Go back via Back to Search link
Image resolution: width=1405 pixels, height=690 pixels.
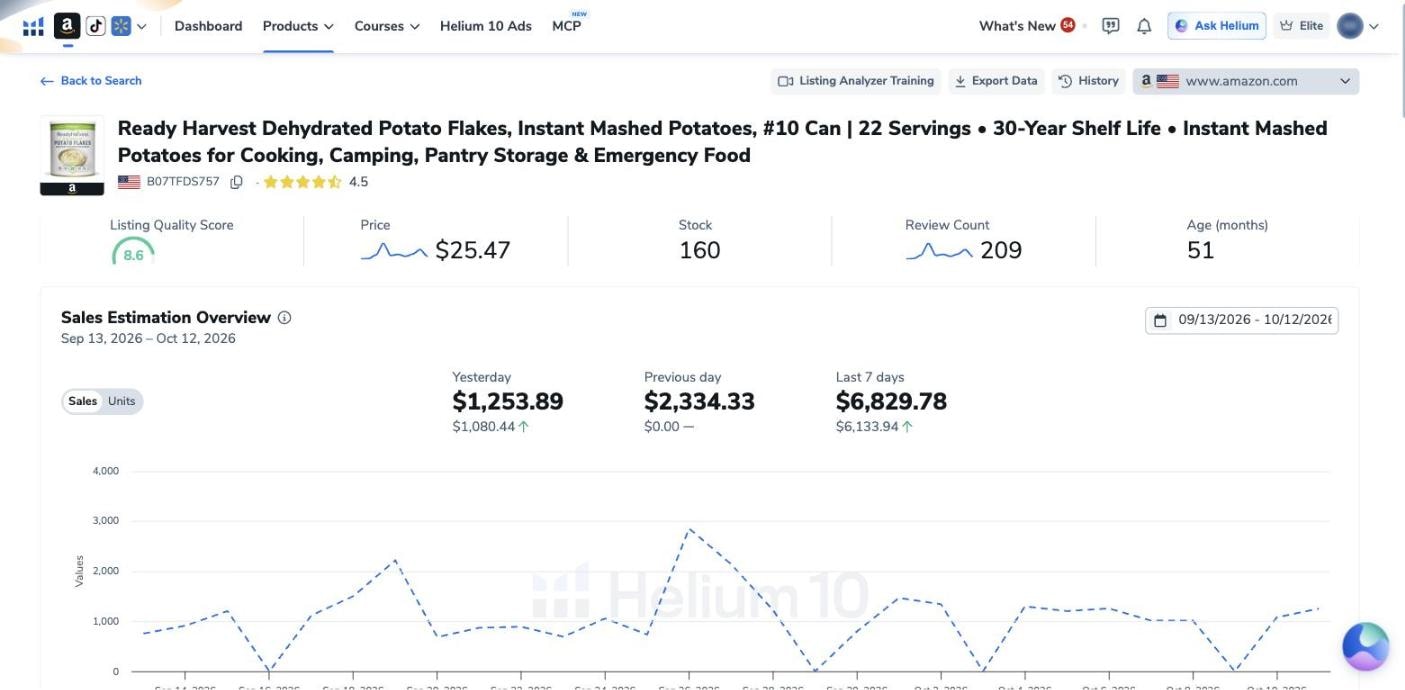click(91, 81)
